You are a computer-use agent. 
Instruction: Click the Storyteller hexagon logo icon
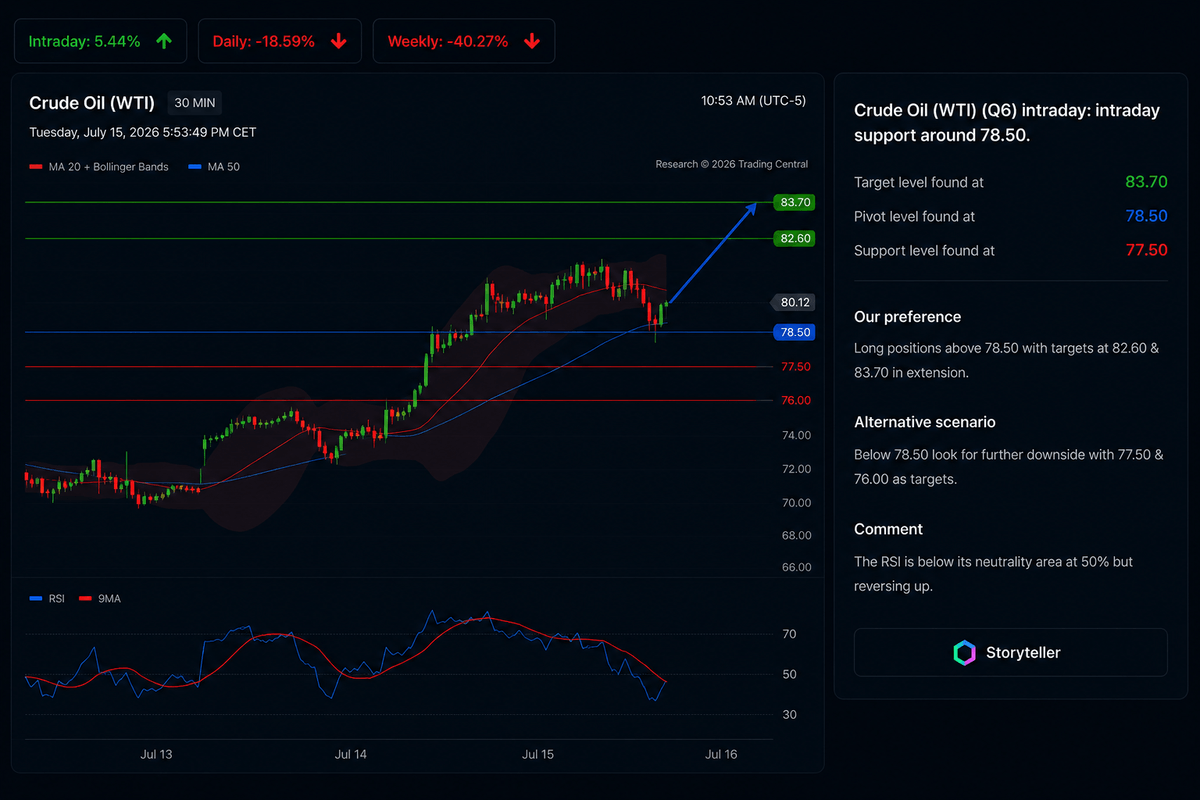(x=964, y=653)
